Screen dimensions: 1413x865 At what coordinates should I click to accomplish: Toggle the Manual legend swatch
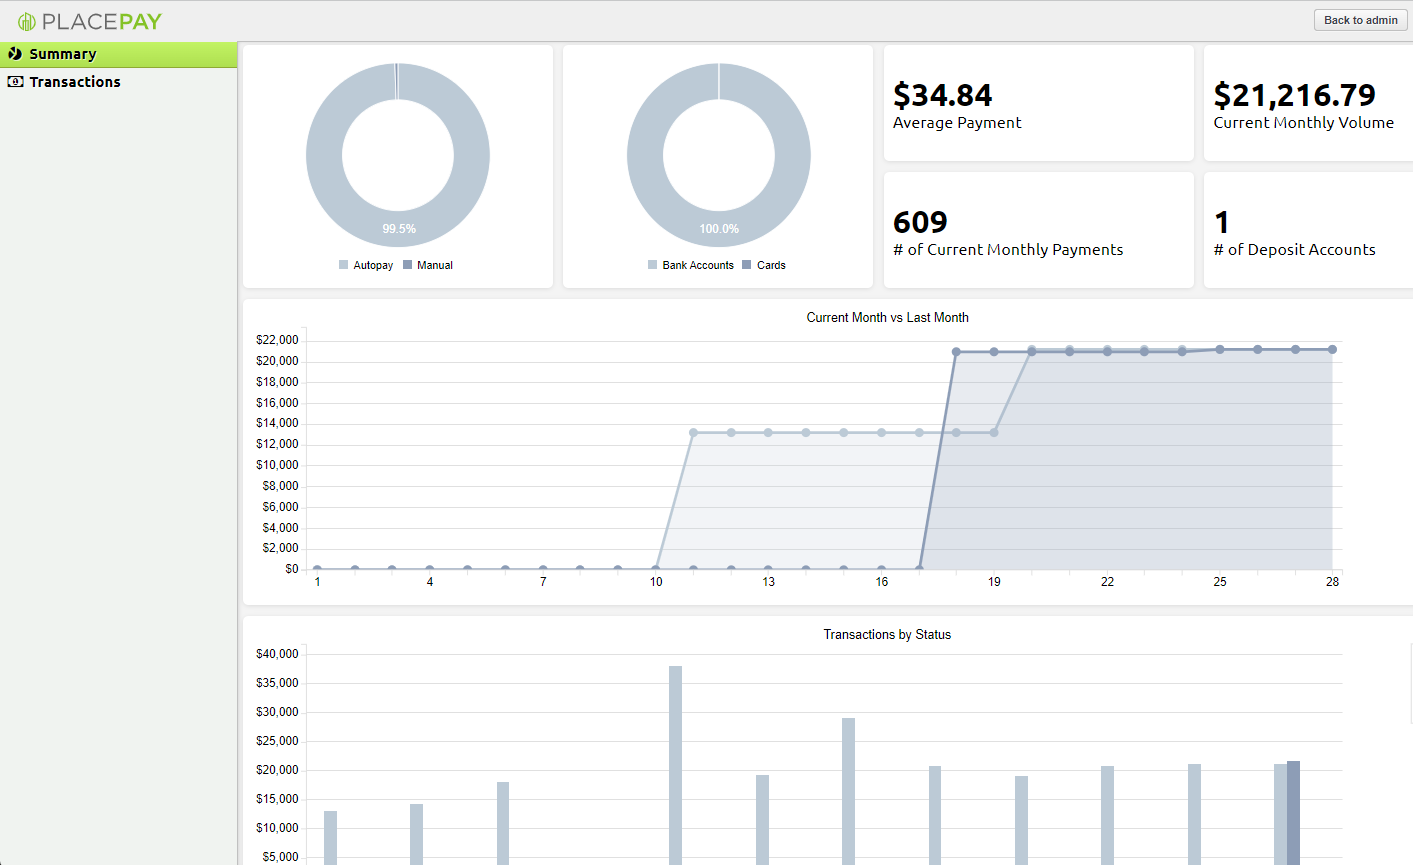[x=407, y=265]
